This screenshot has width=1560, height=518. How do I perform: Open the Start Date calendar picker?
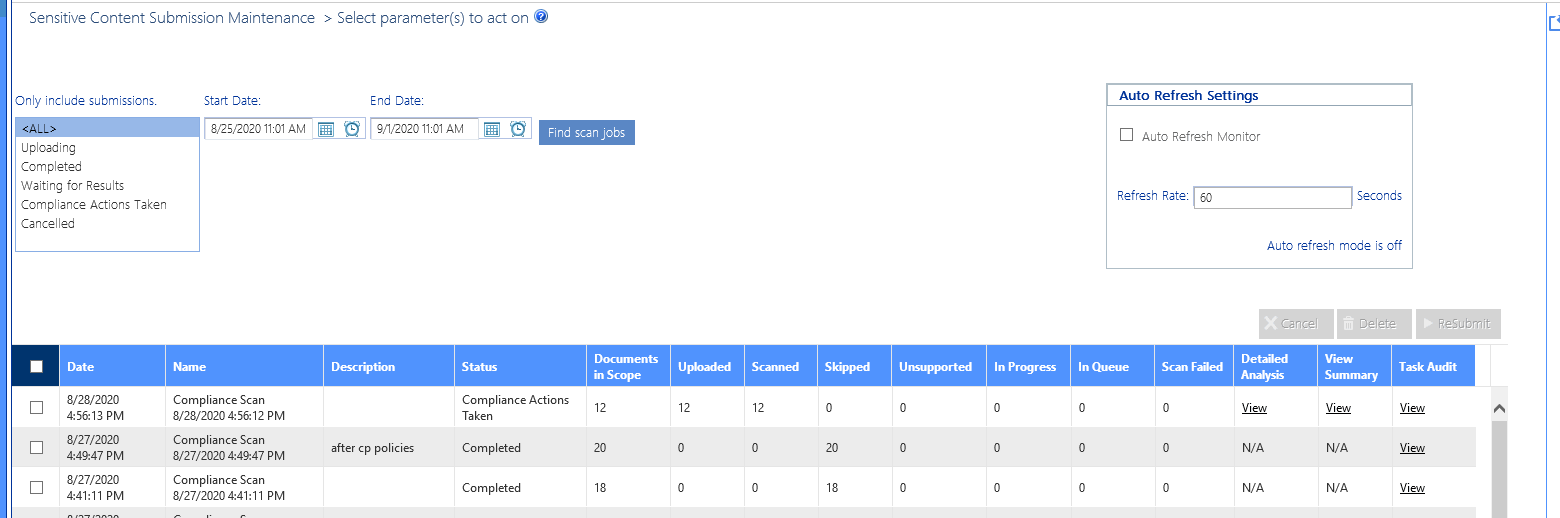coord(326,129)
